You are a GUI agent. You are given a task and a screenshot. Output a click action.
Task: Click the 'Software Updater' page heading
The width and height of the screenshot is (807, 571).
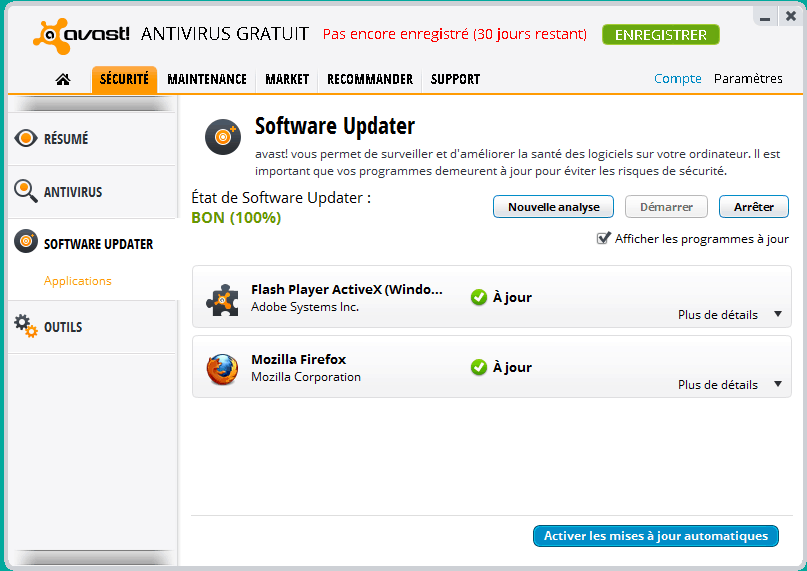click(335, 126)
